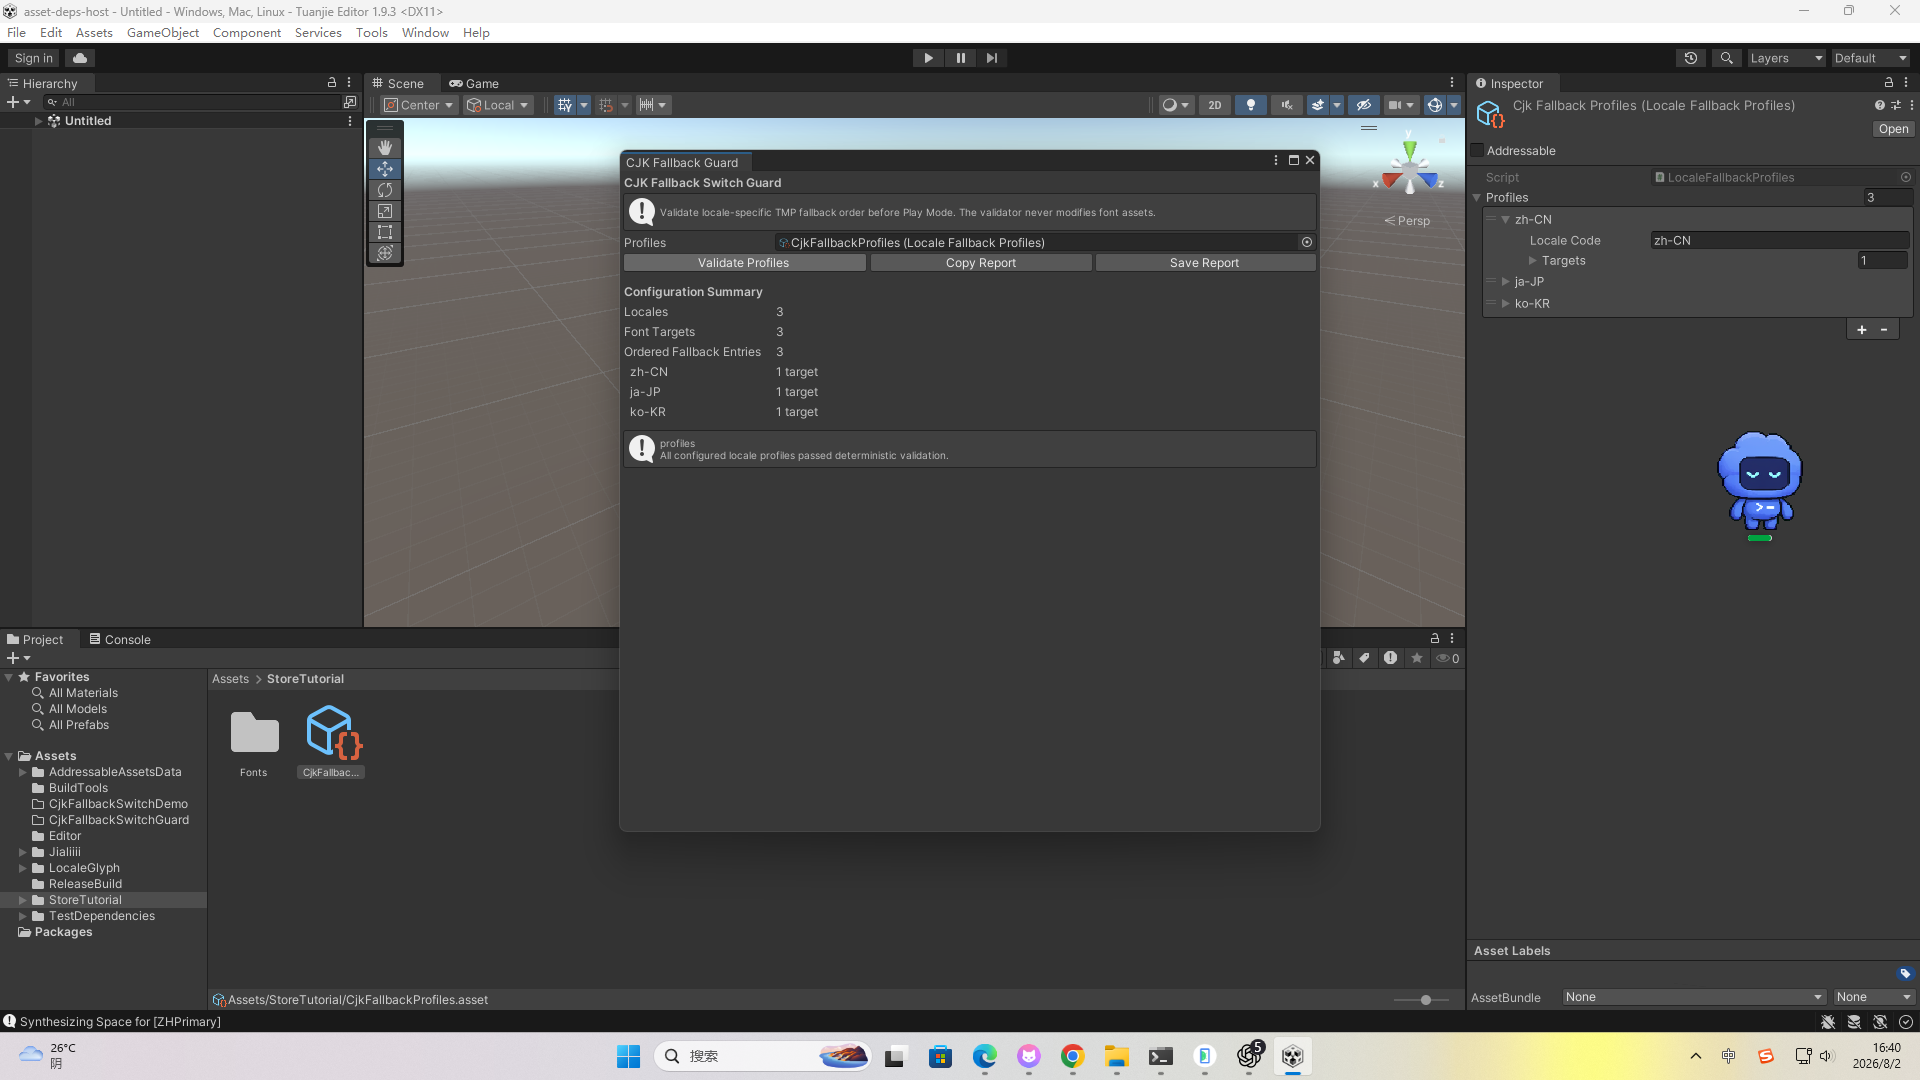Image resolution: width=1920 pixels, height=1080 pixels.
Task: Click the Copy Report button
Action: pyautogui.click(x=981, y=263)
